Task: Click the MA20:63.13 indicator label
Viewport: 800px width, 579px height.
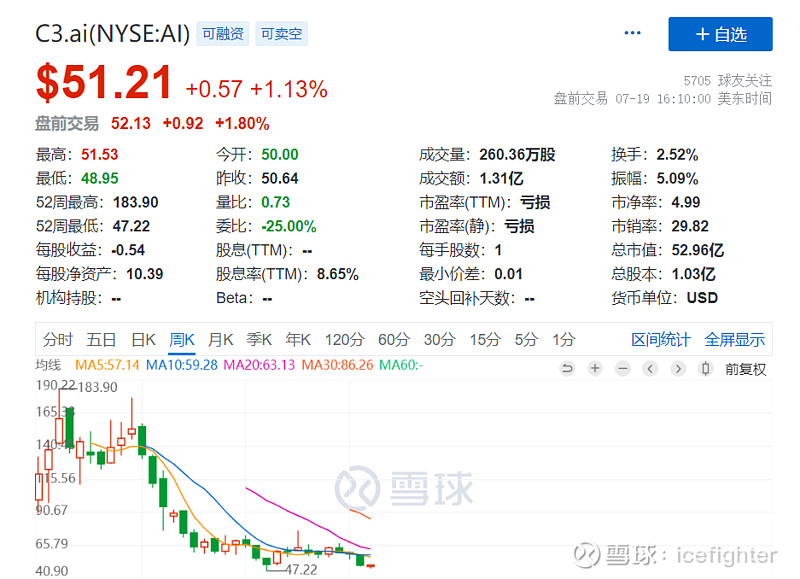Action: pos(259,365)
